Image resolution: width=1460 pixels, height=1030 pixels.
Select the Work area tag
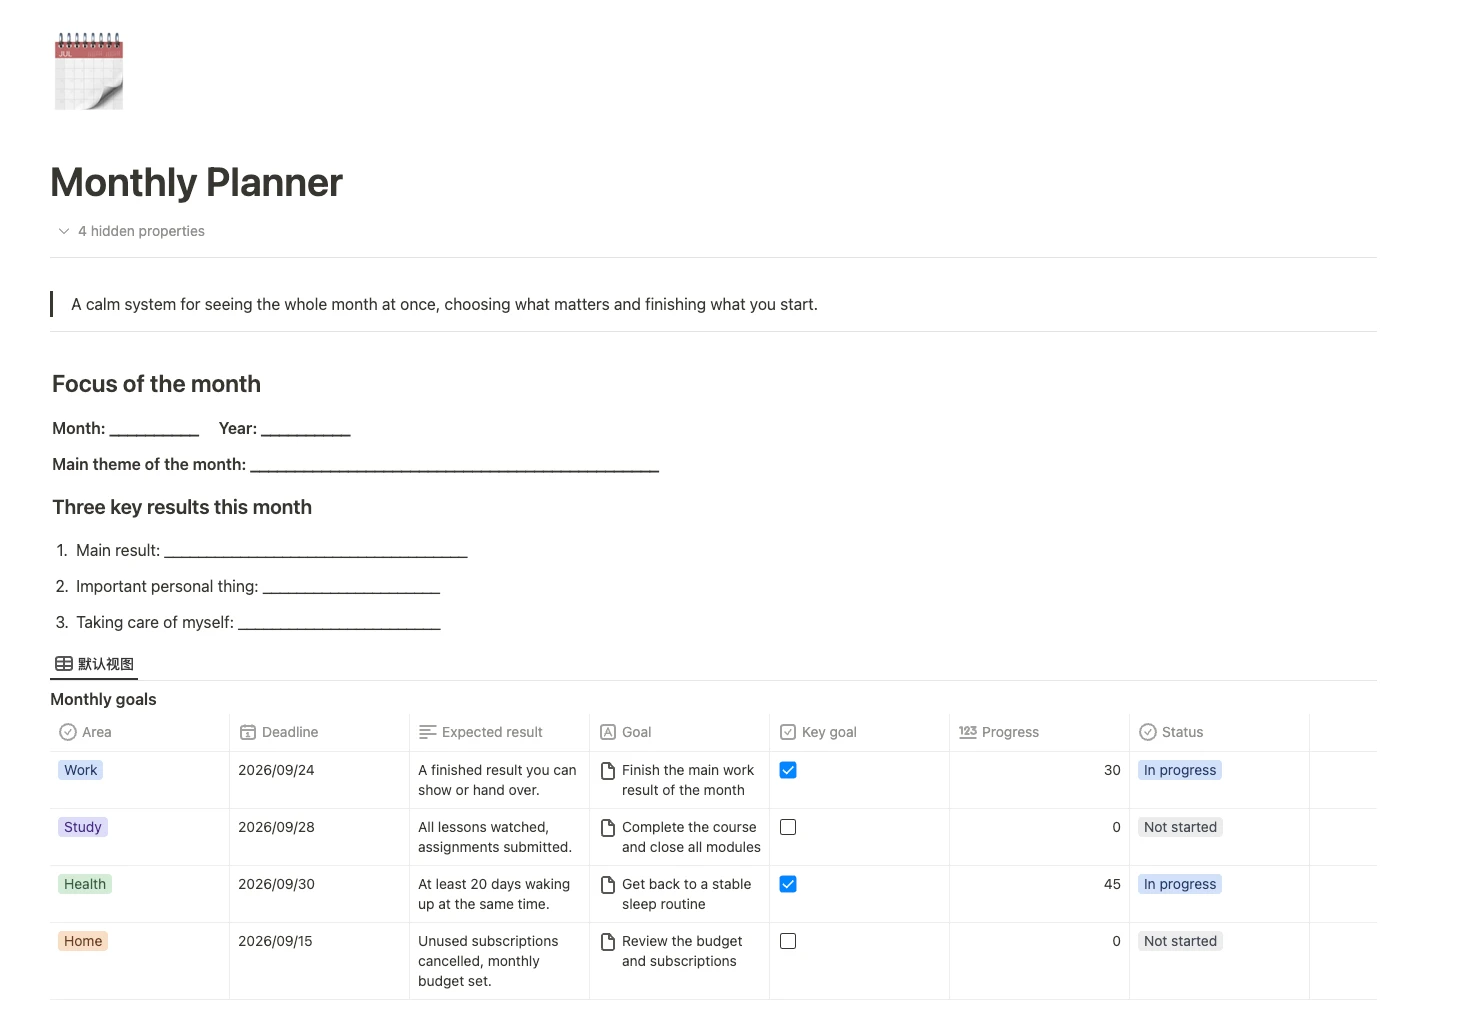tap(81, 770)
